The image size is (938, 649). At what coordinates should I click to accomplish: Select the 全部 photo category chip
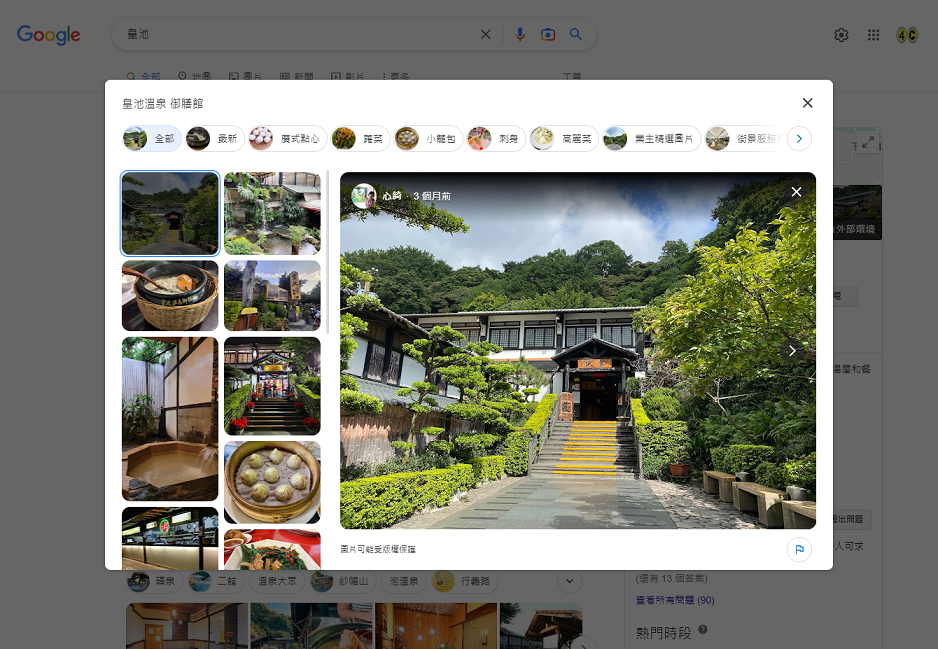point(153,139)
